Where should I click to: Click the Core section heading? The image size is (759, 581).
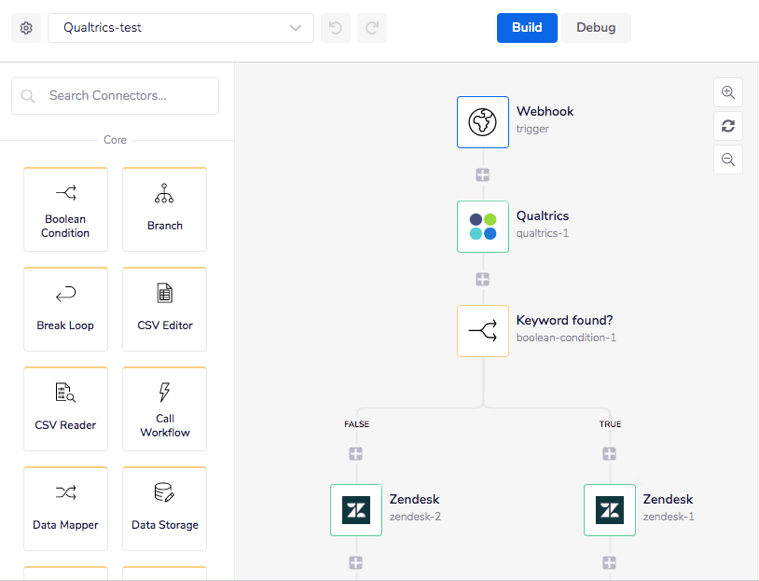coord(115,140)
